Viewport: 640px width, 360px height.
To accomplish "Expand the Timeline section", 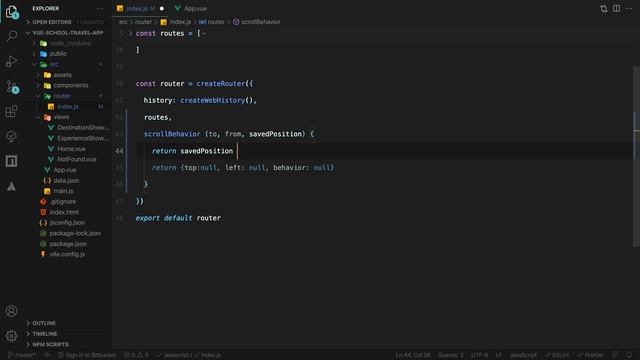I will click(44, 334).
